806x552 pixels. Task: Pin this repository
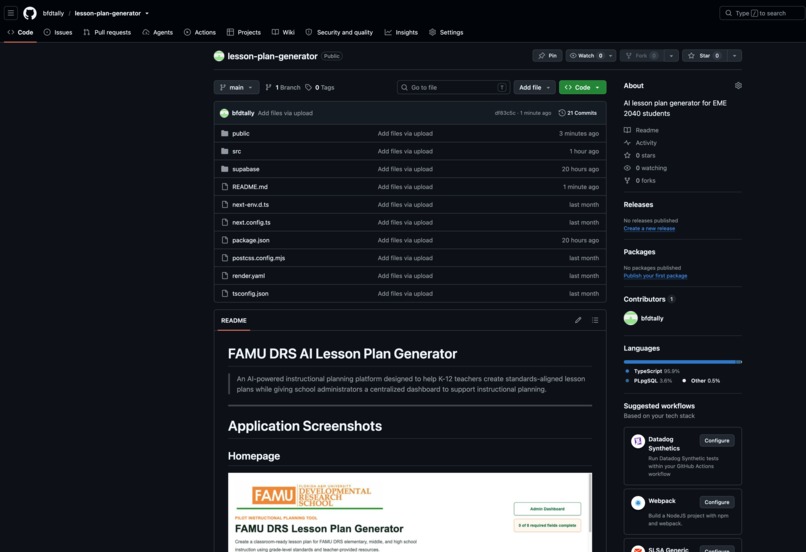coord(547,56)
